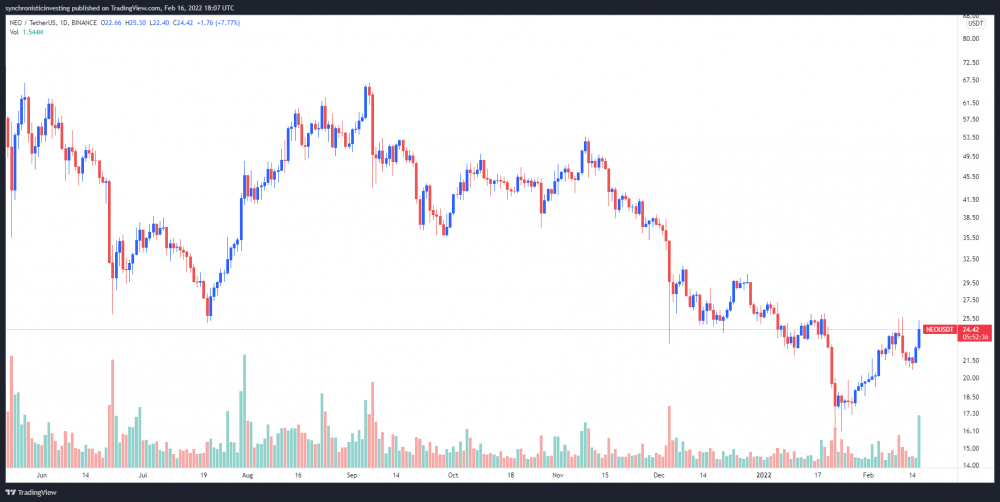Click the NEO / TetherUS symbol title
The height and width of the screenshot is (502, 1000).
(31, 23)
